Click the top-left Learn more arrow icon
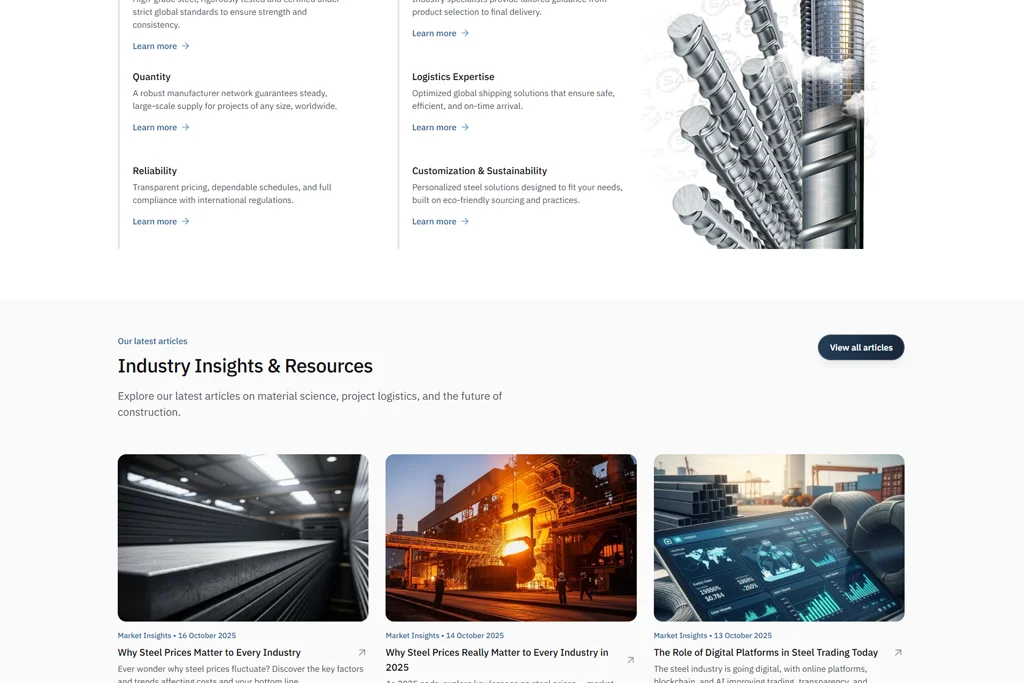Viewport: 1024px width, 683px height. [185, 46]
